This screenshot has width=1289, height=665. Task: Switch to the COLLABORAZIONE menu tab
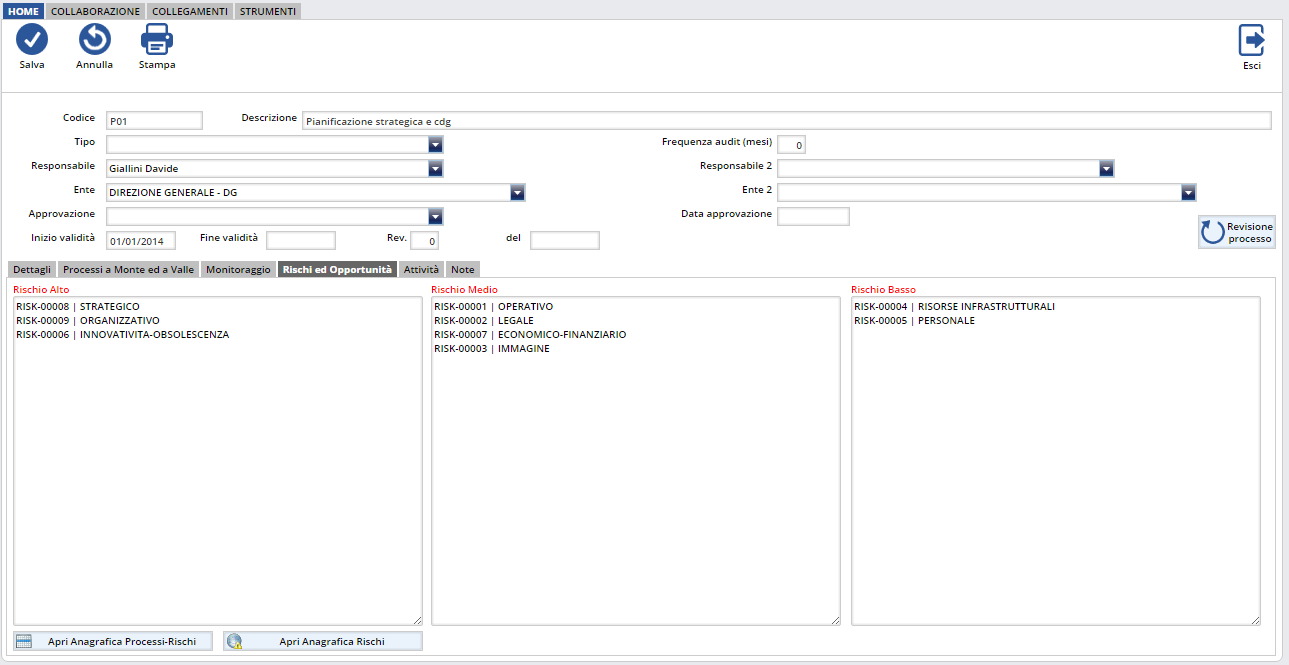(96, 11)
